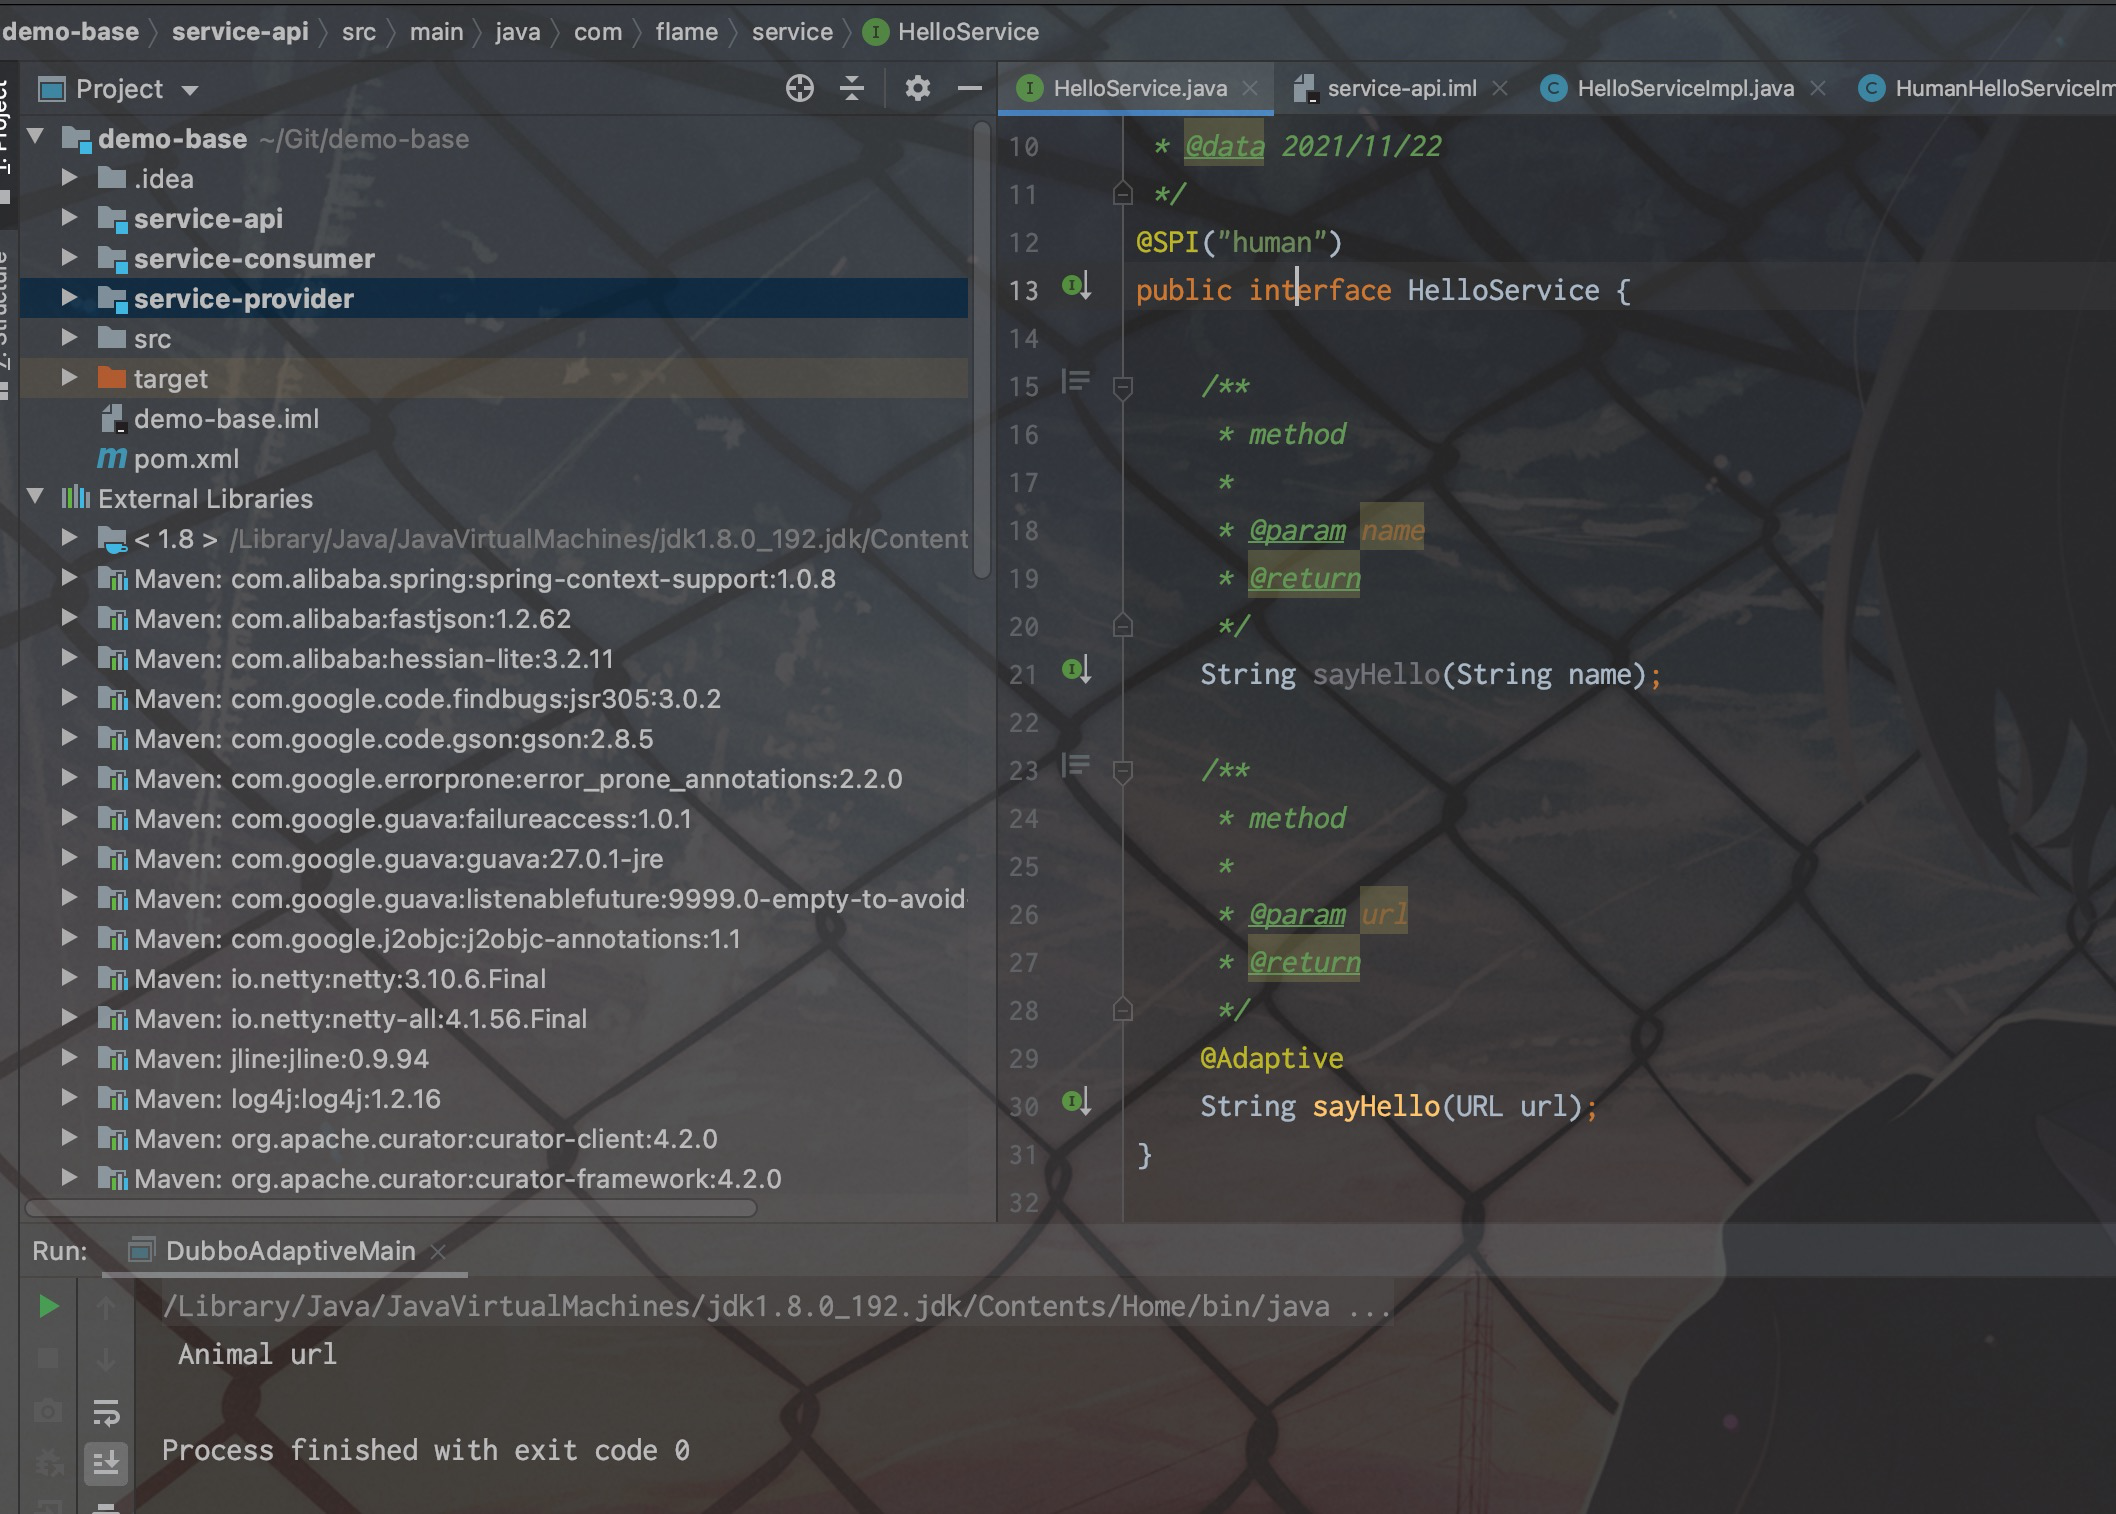
Task: Fold the comment block at line 15
Action: pos(1122,386)
